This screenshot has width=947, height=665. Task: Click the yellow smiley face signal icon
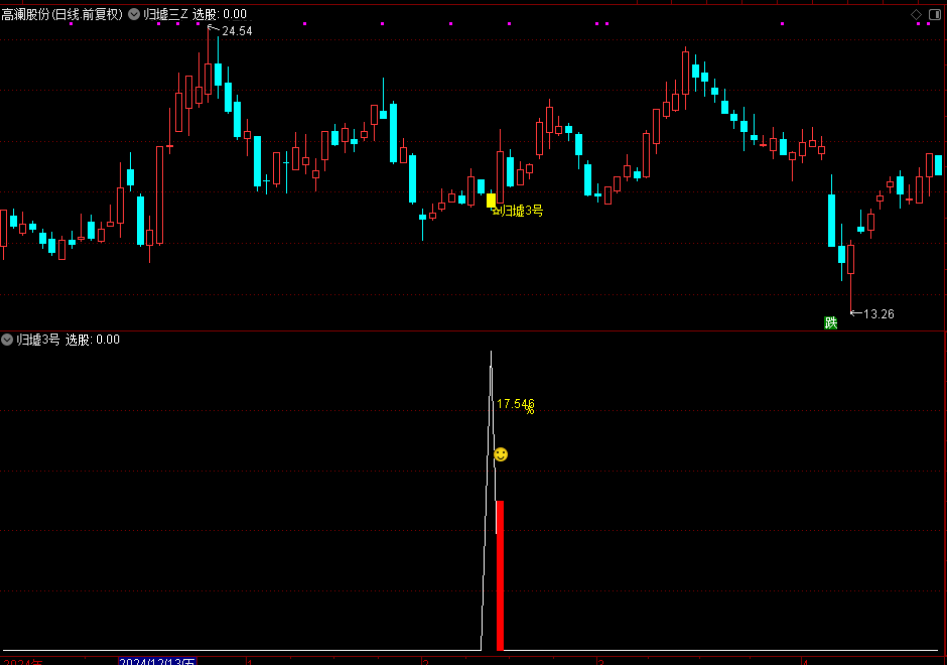pyautogui.click(x=501, y=454)
